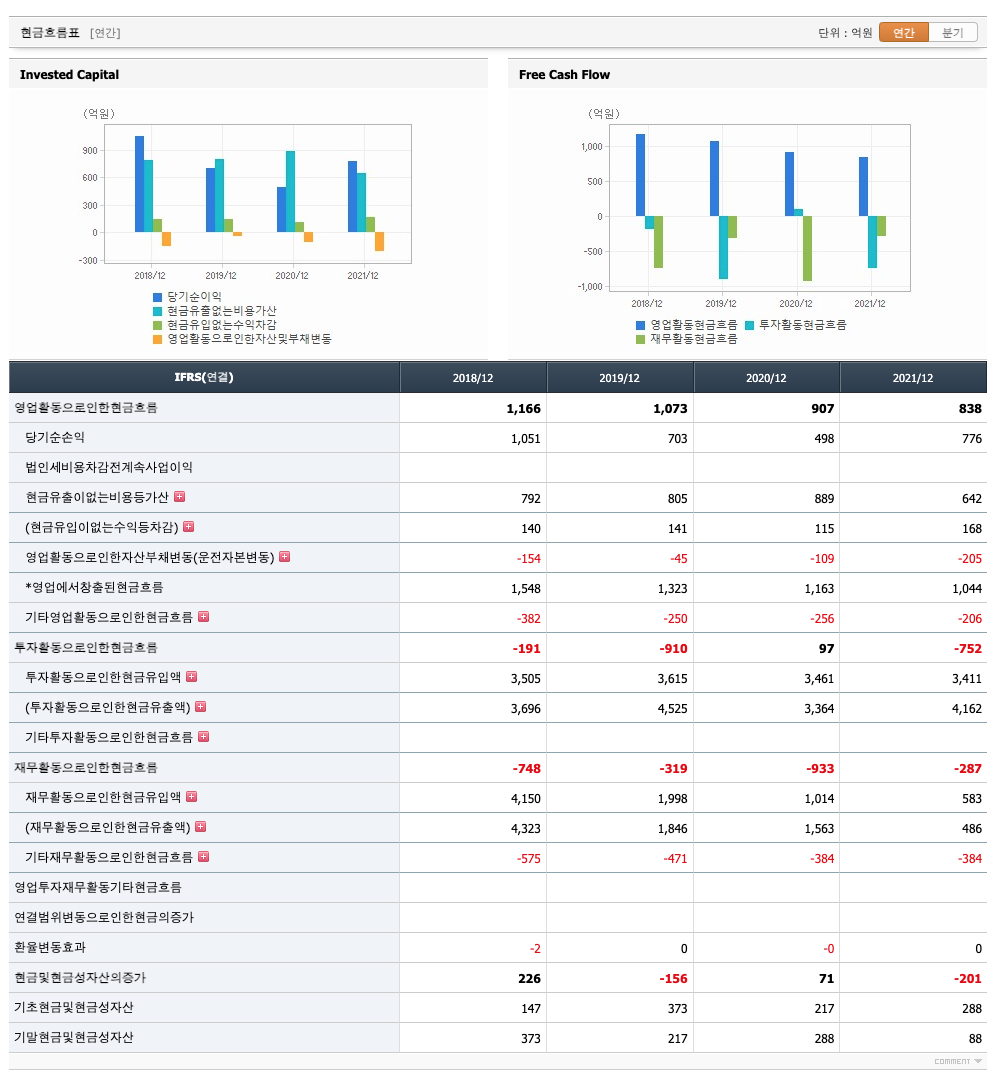The image size is (997, 1080).
Task: Click the 1,166 operating cash flow value
Action: pos(524,408)
